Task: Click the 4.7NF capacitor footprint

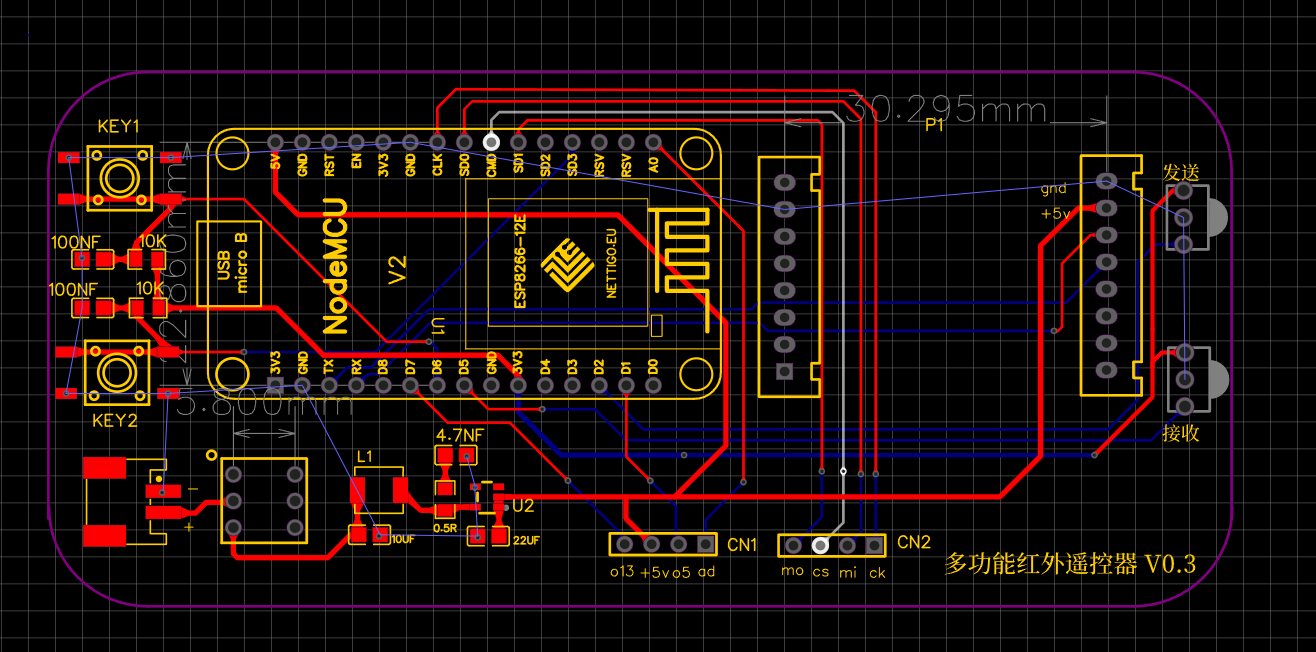Action: (x=456, y=457)
